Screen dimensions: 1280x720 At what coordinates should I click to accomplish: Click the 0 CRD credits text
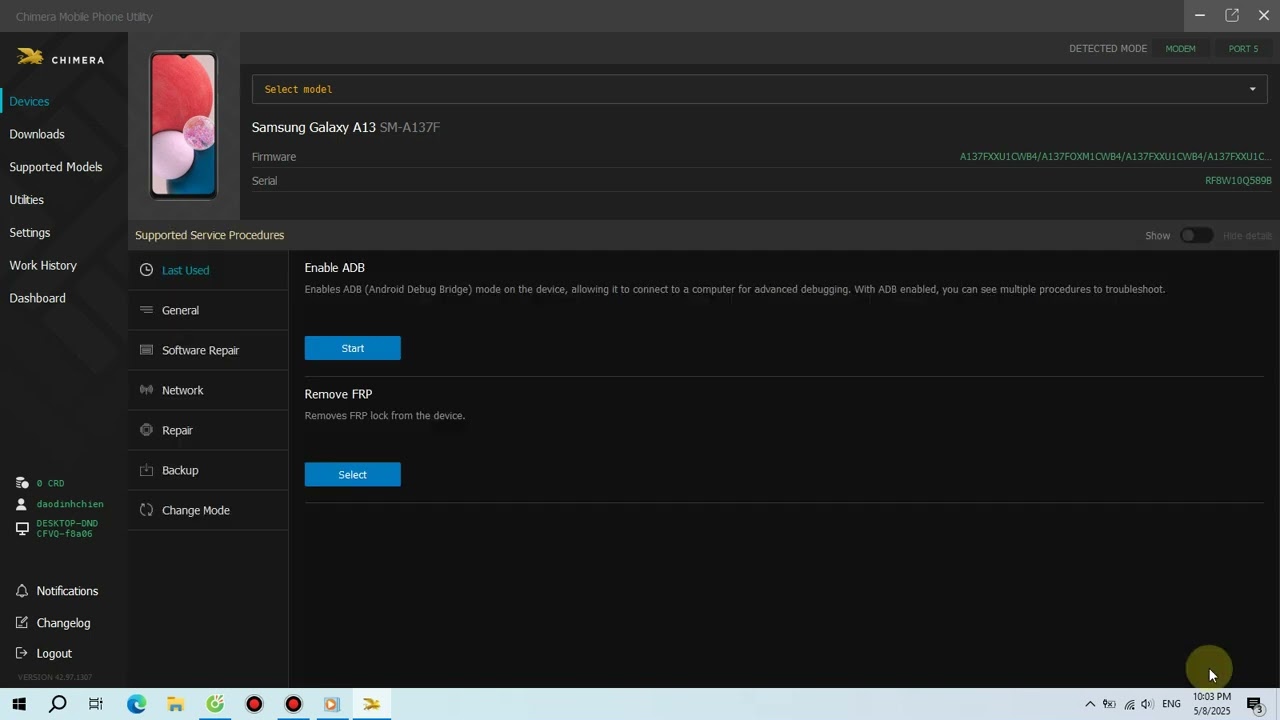(50, 483)
